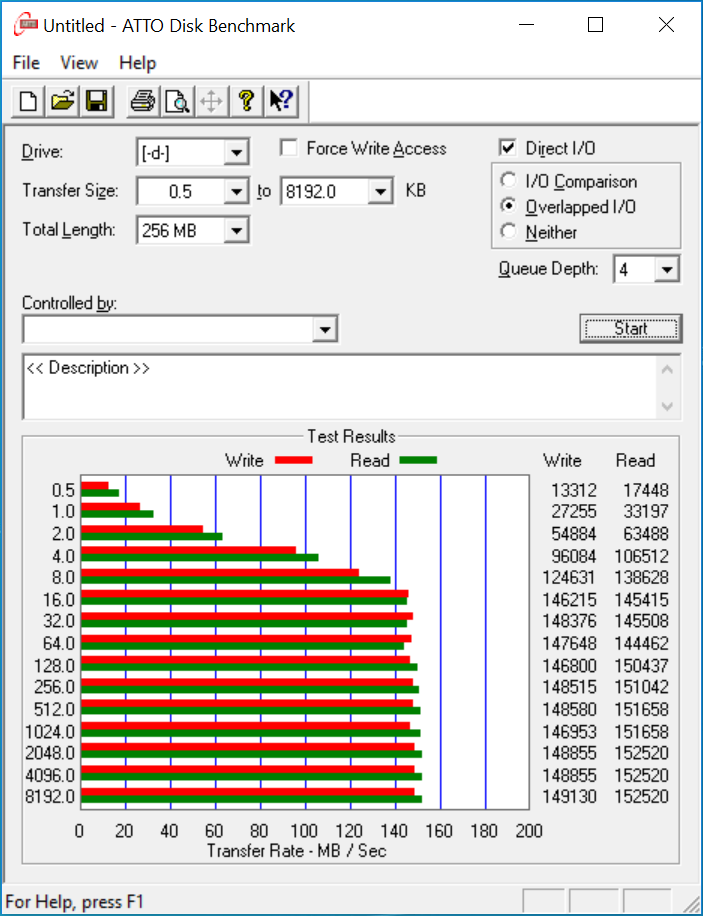Screen dimensions: 703x916
Task: Click read value 144462 for 64.0 row
Action: (641, 643)
